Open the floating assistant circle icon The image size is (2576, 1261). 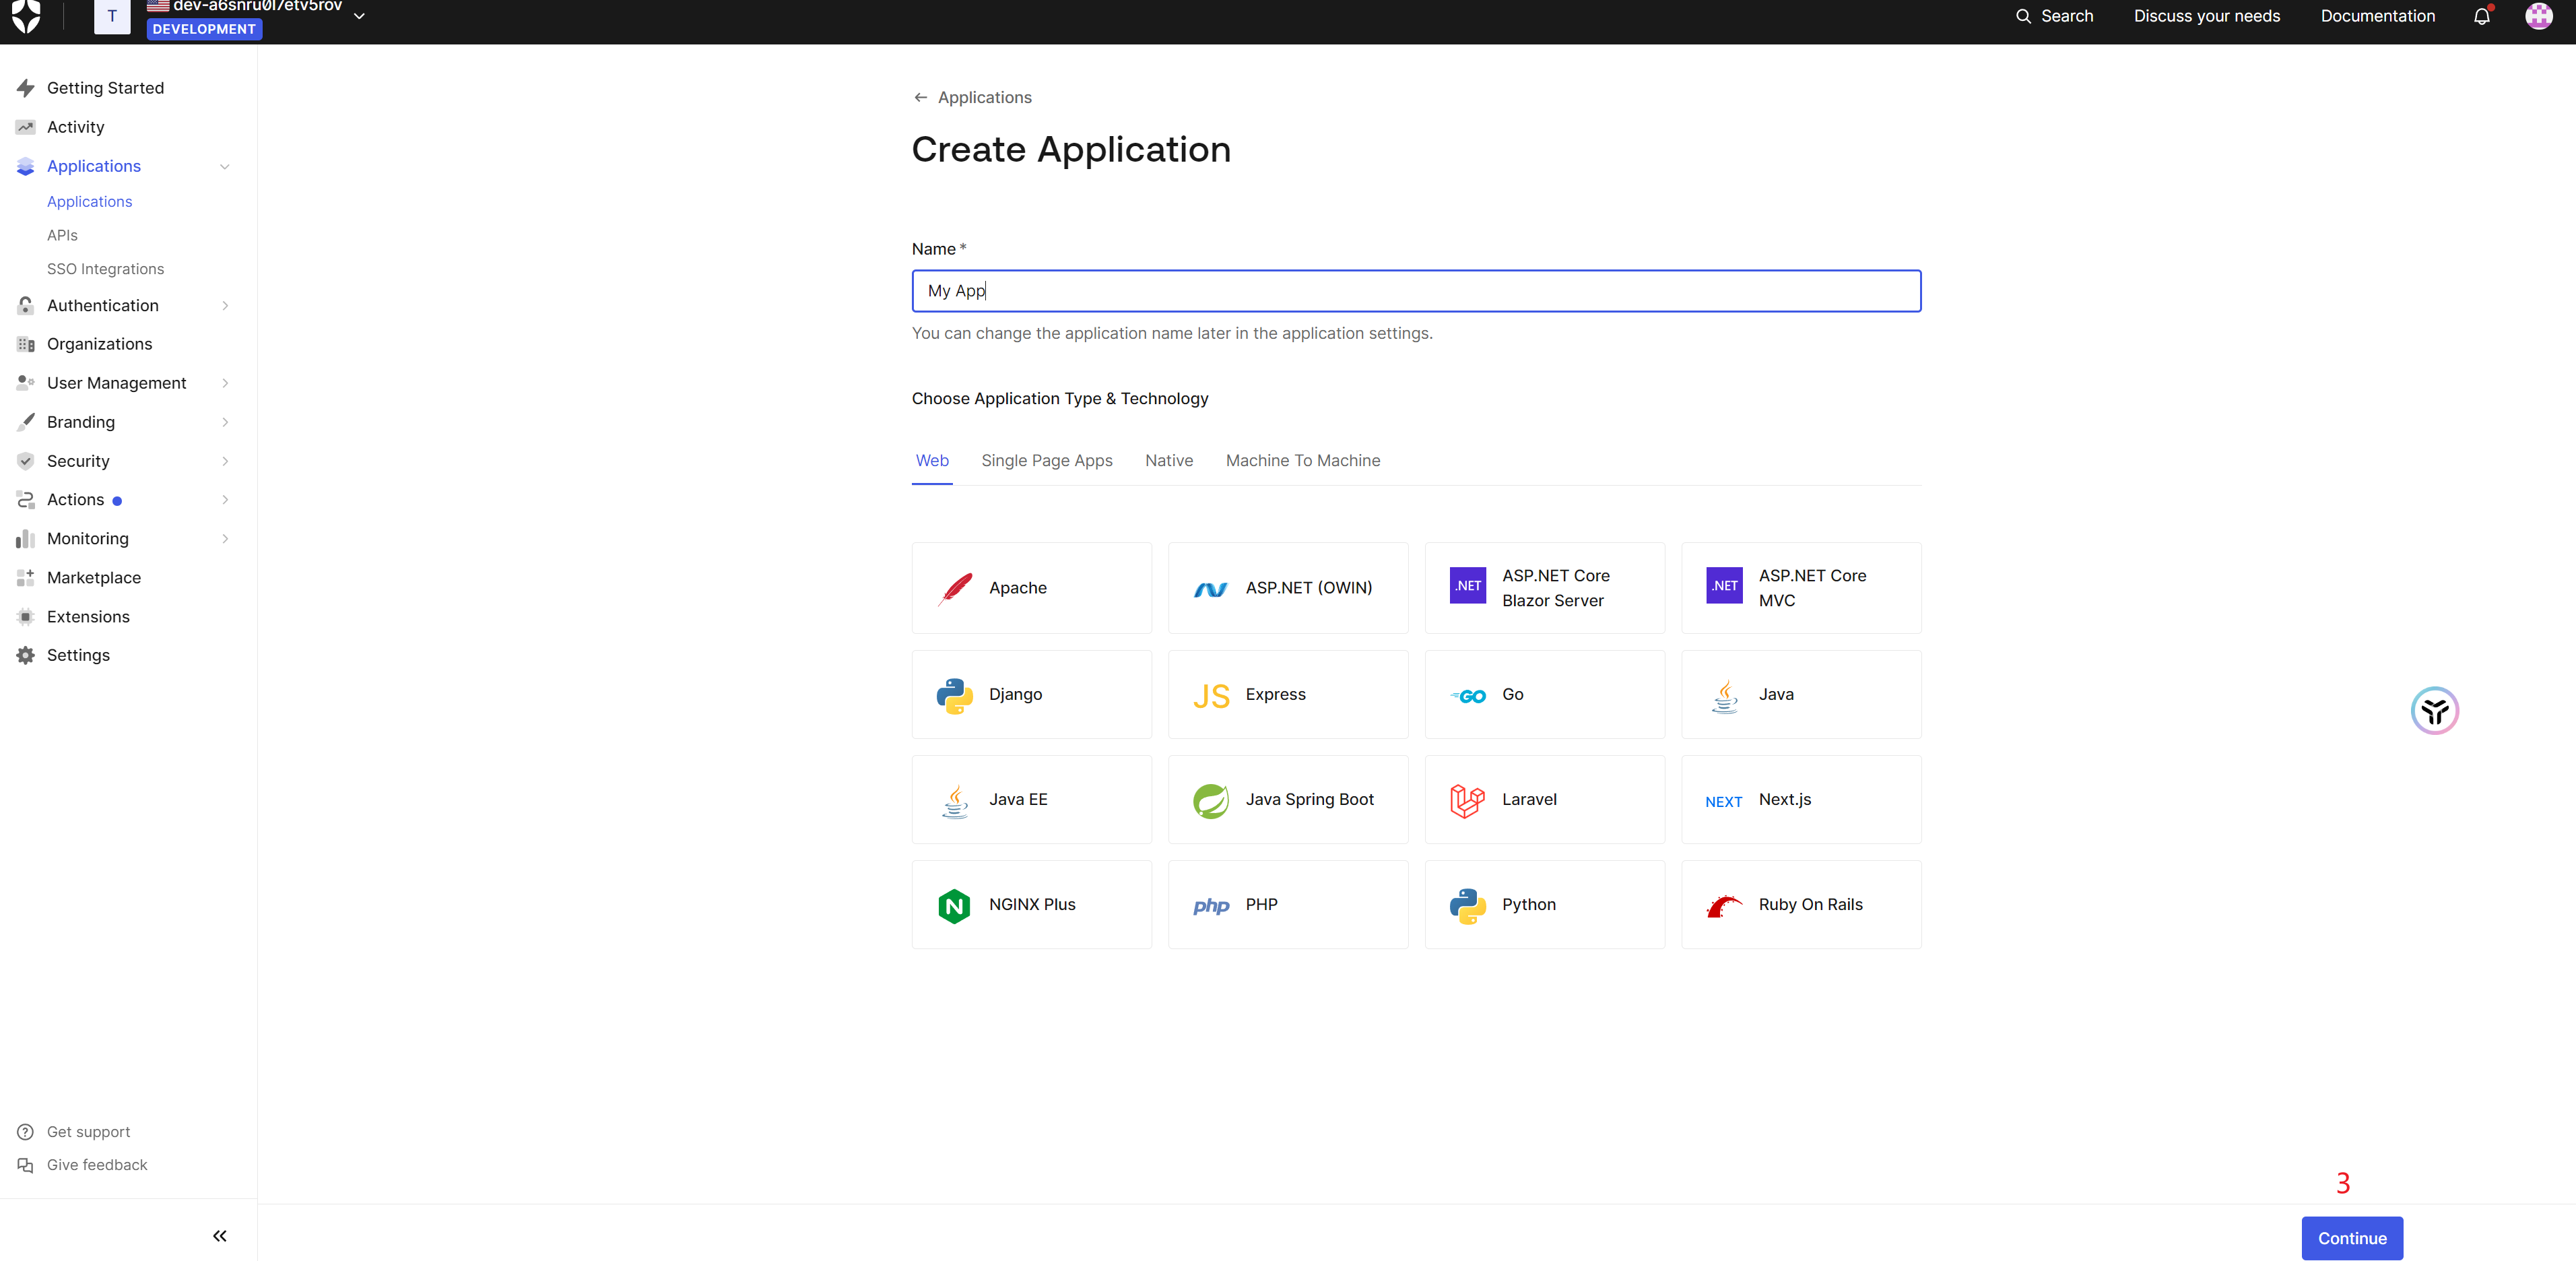pos(2434,711)
